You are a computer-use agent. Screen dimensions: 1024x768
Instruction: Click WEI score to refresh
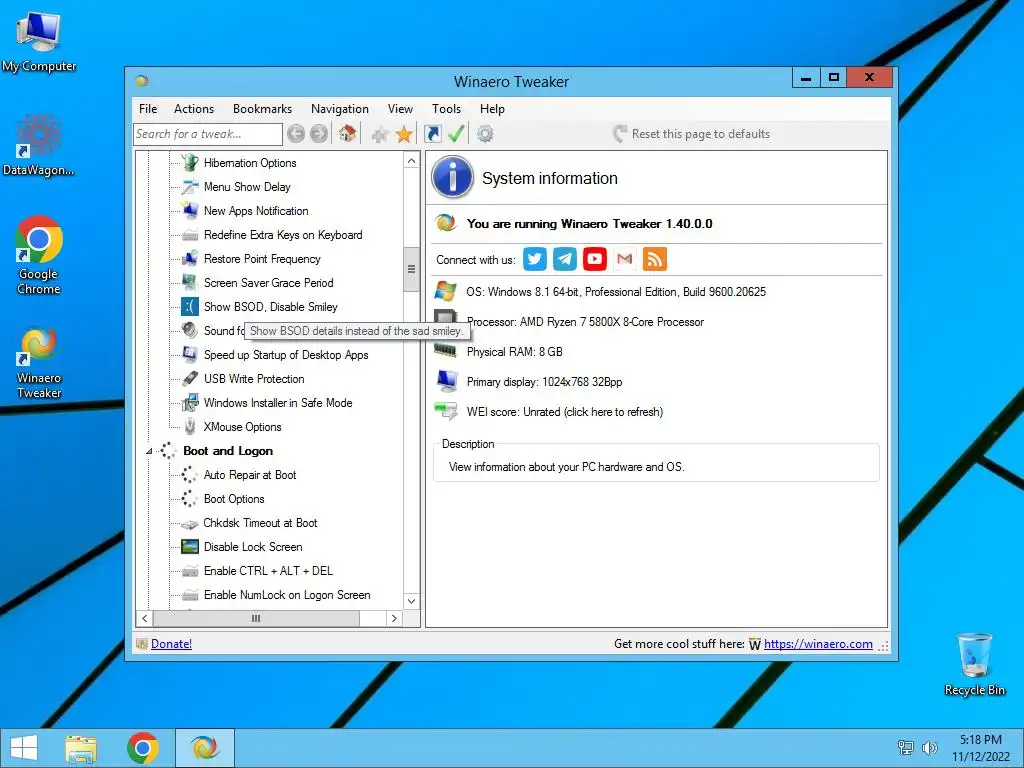(x=565, y=412)
